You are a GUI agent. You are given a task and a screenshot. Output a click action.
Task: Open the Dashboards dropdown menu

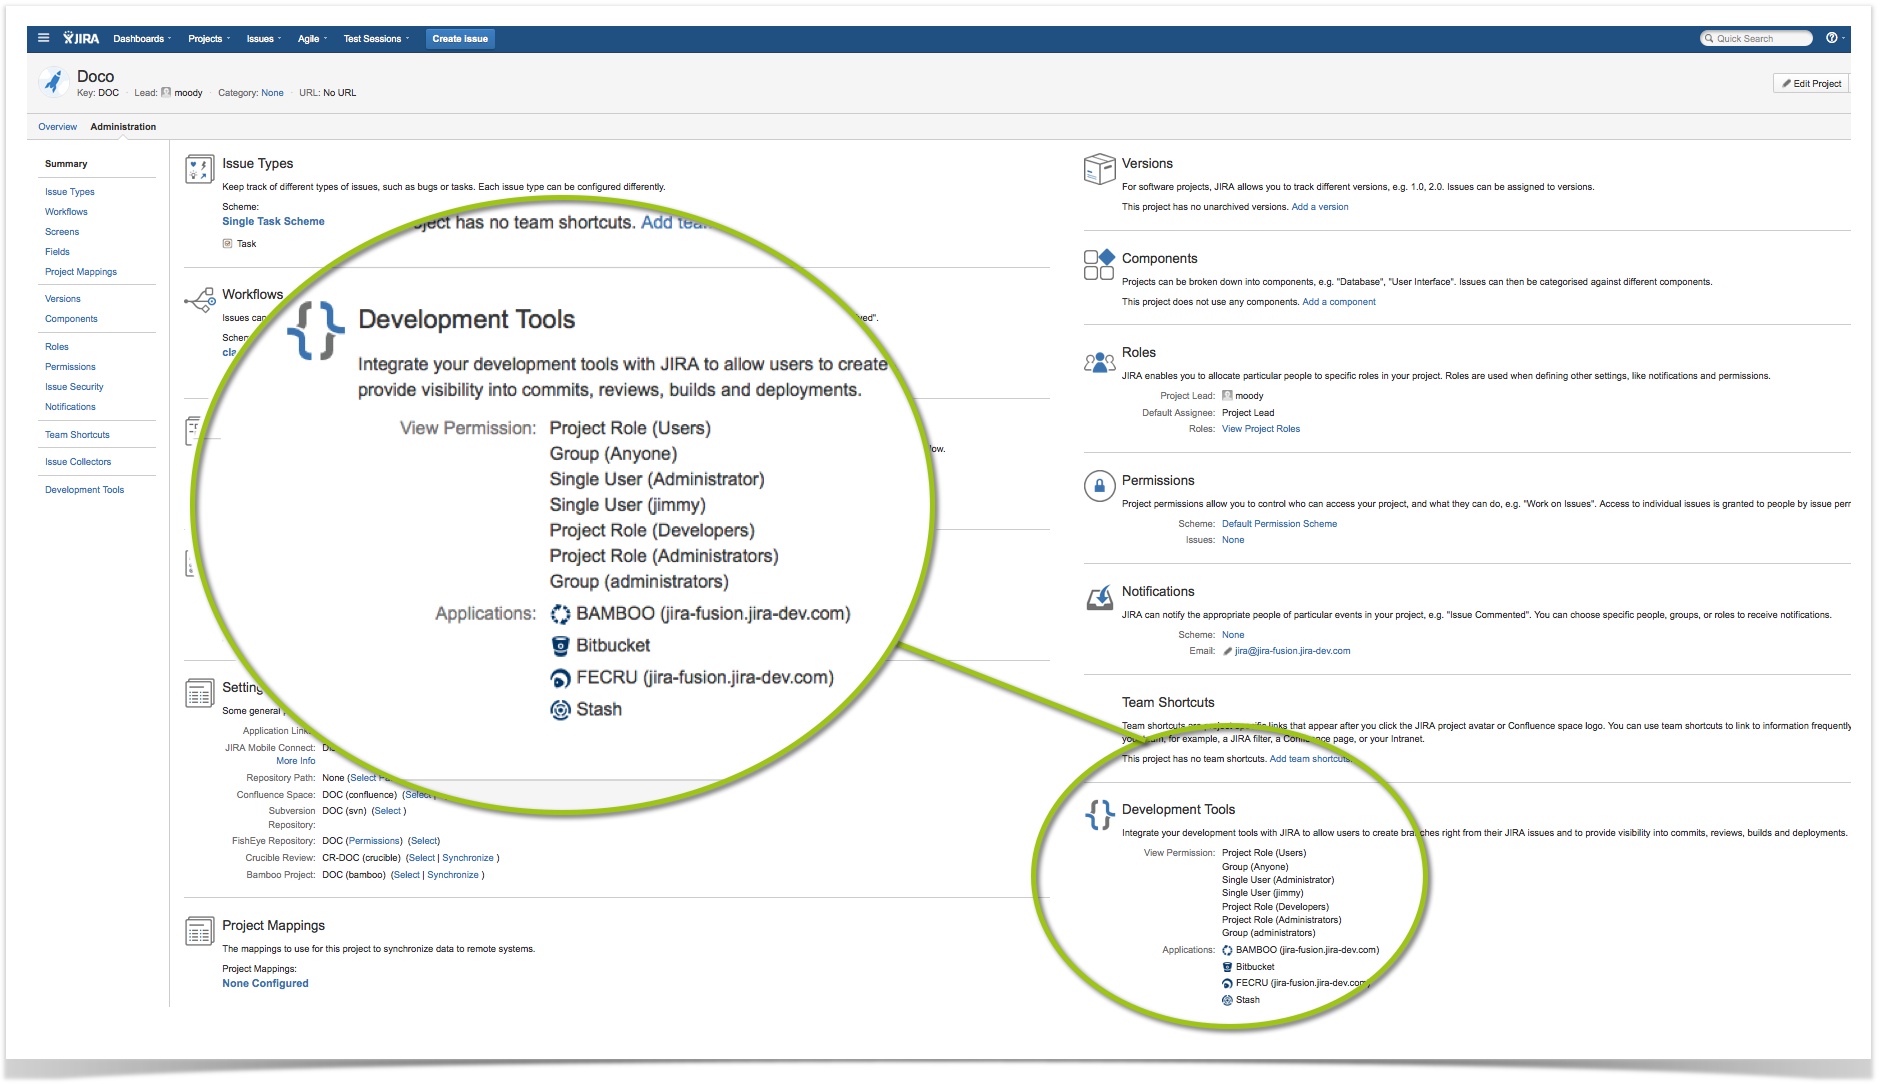tap(142, 39)
